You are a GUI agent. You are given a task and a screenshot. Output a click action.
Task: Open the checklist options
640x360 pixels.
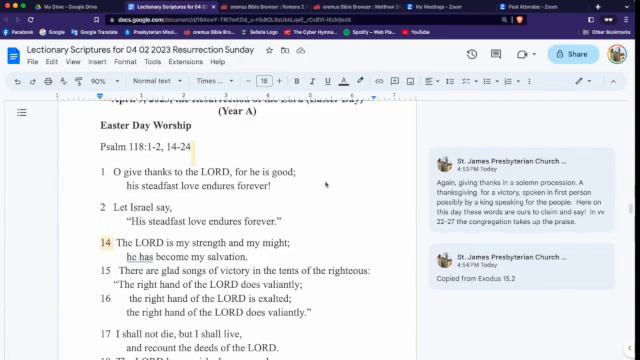pos(469,81)
